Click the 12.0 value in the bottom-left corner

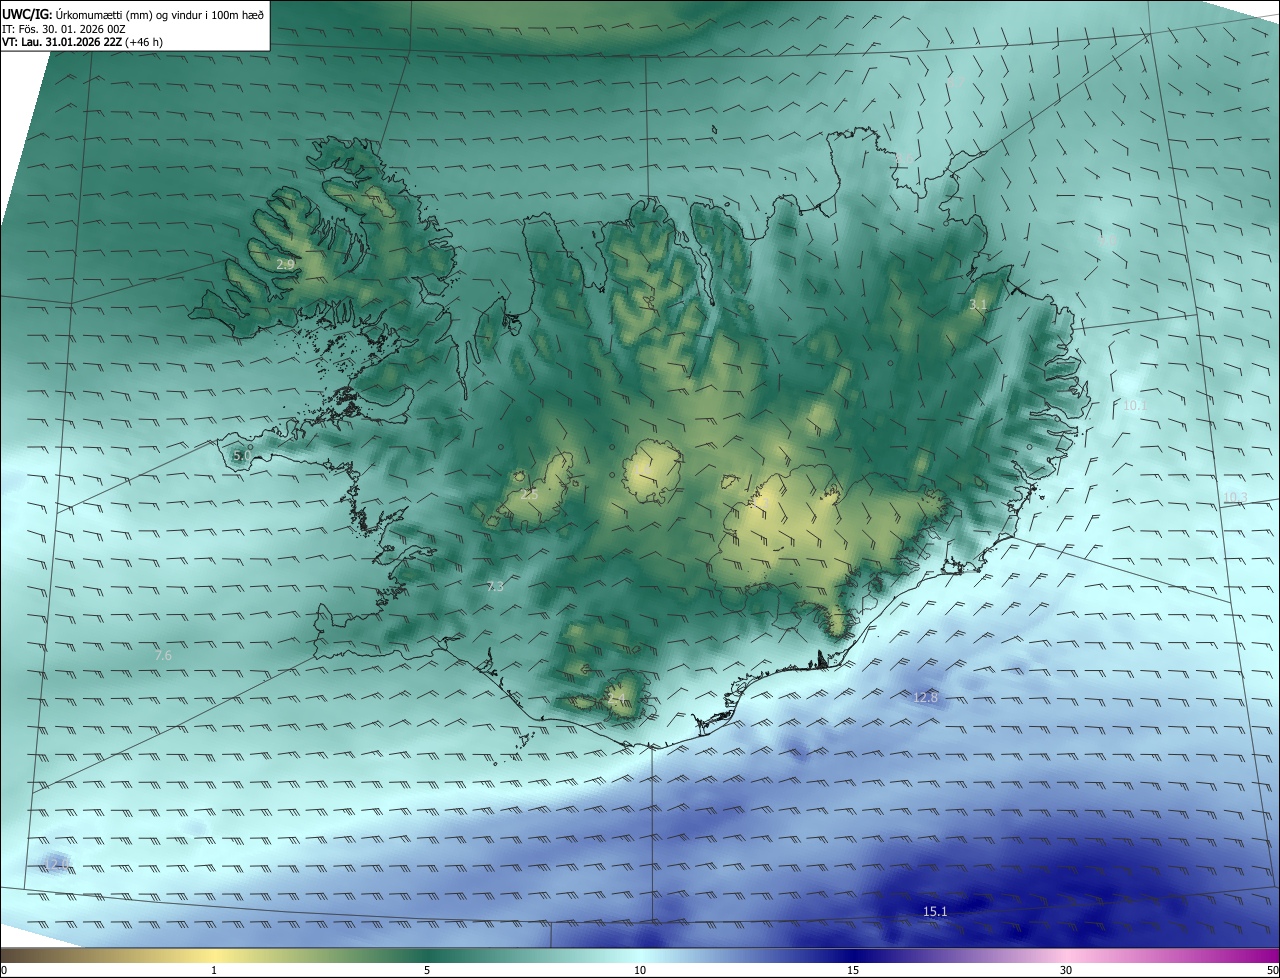55,864
